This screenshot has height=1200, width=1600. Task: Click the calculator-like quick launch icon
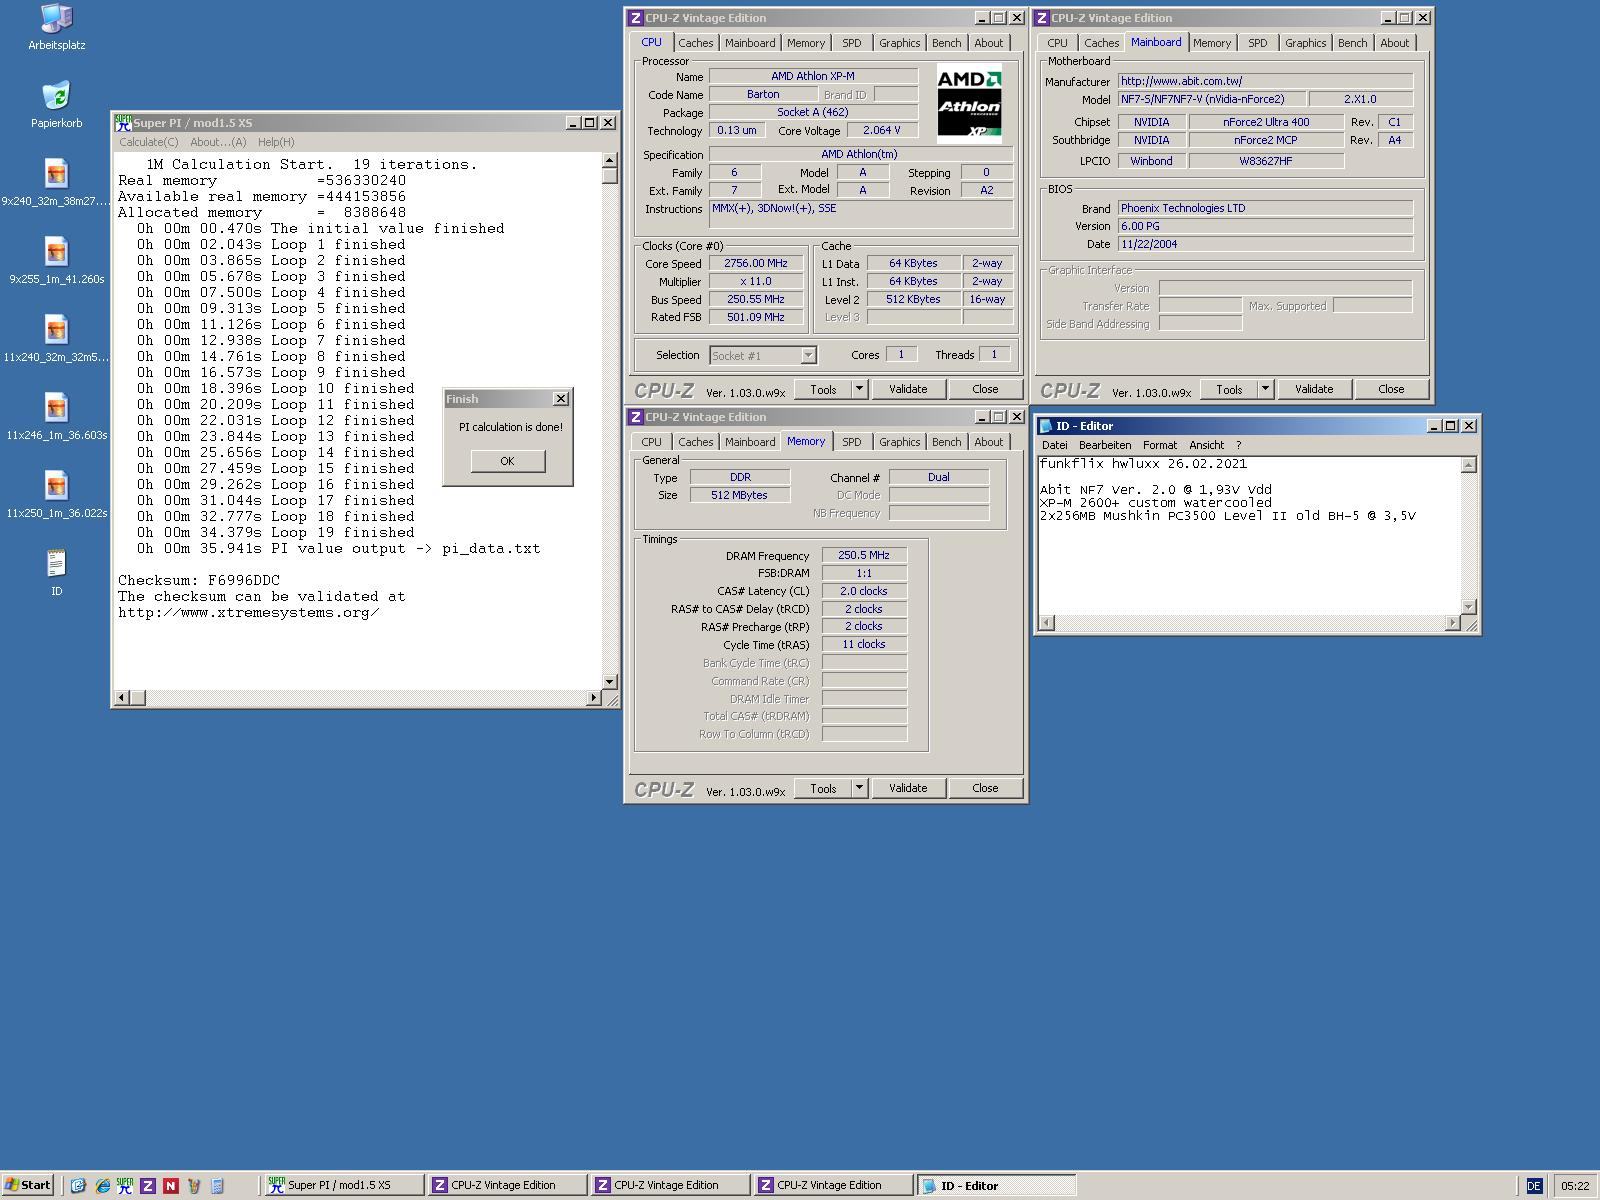(x=217, y=1186)
